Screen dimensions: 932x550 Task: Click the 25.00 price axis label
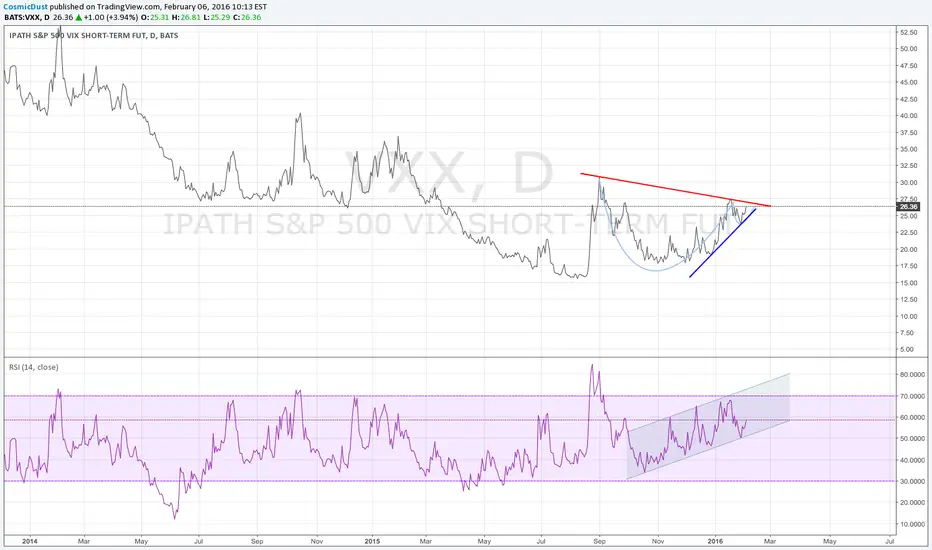click(908, 216)
